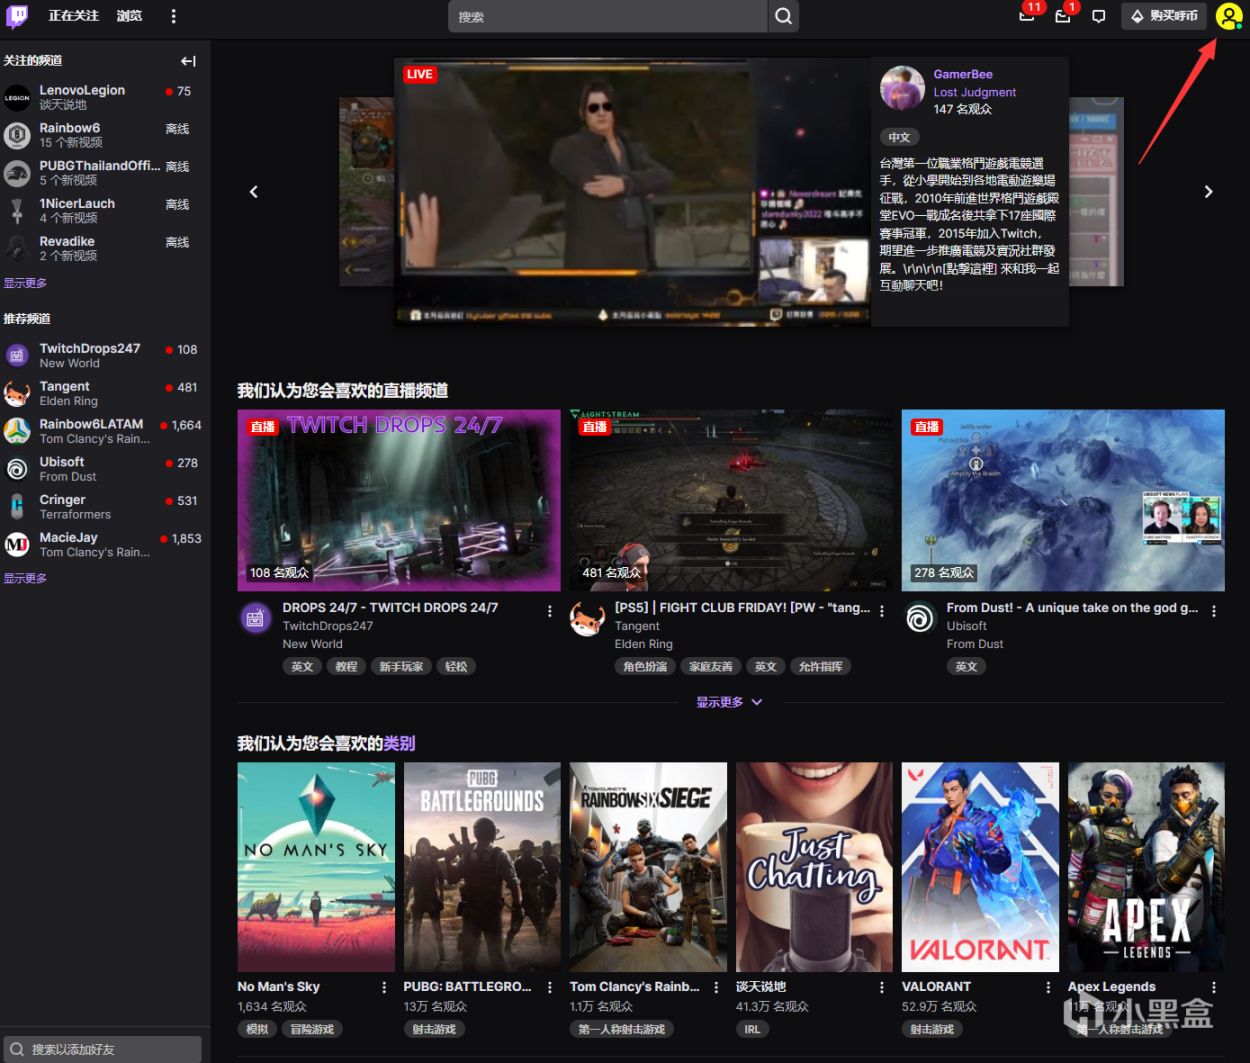Screen dimensions: 1250x1063
Task: Select 家庭友善 tag under Tangent stream
Action: coord(711,666)
